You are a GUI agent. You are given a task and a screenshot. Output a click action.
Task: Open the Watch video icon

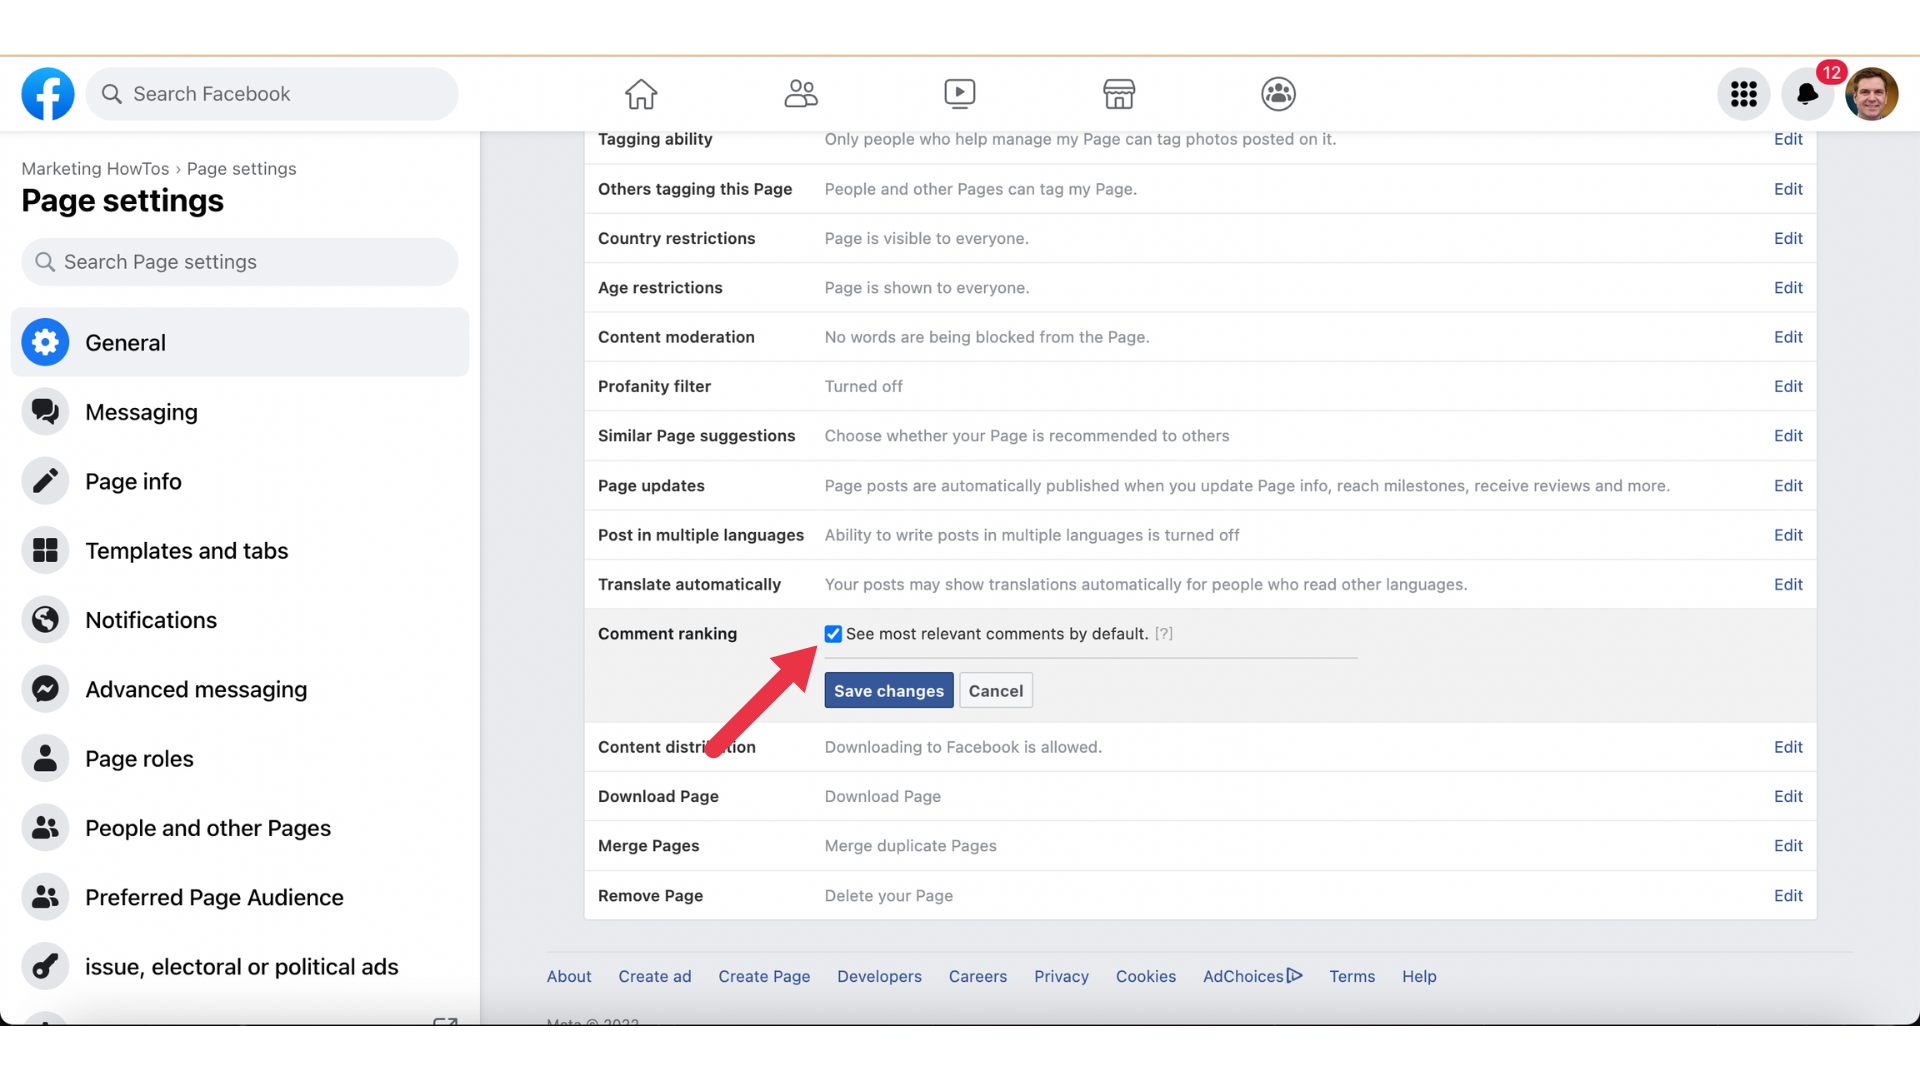(960, 93)
